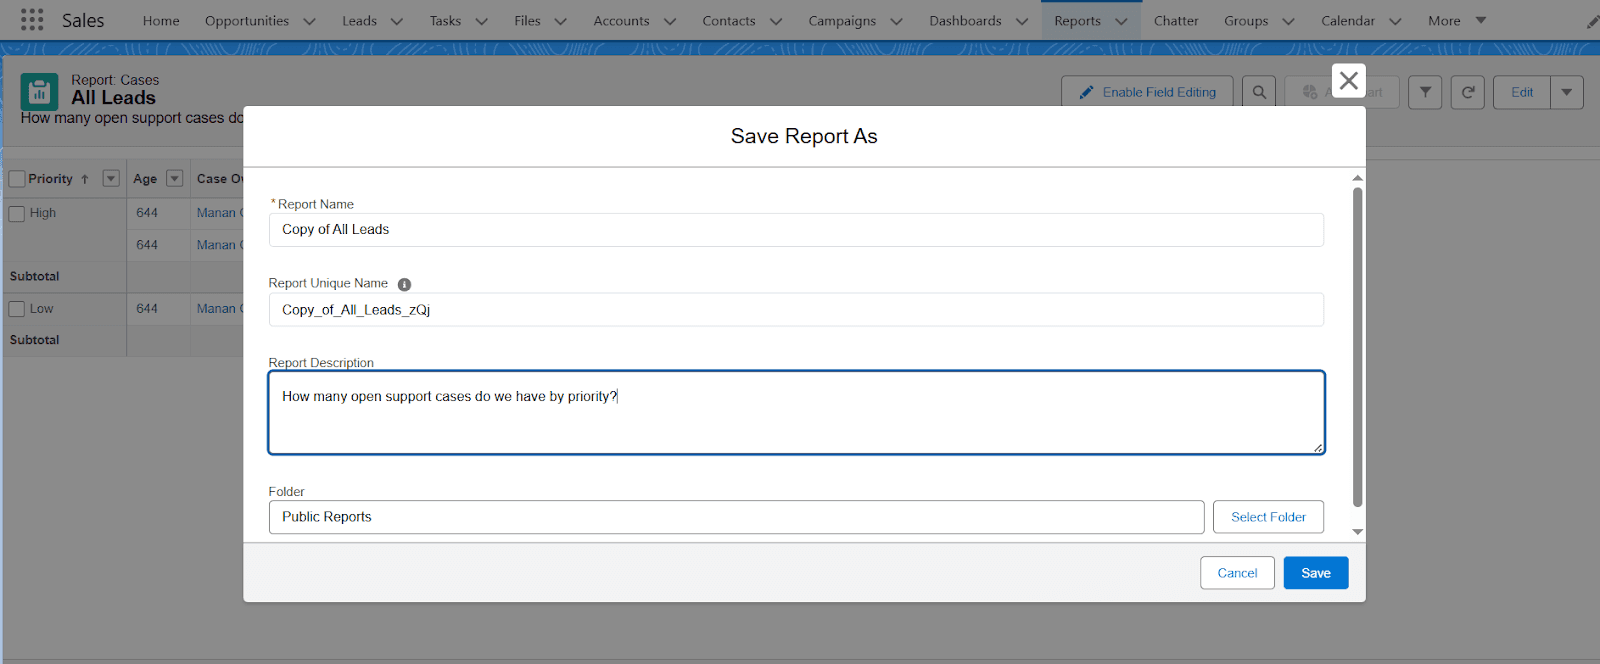Expand the Groups nav chevron
Viewport: 1600px width, 664px height.
tap(1288, 21)
